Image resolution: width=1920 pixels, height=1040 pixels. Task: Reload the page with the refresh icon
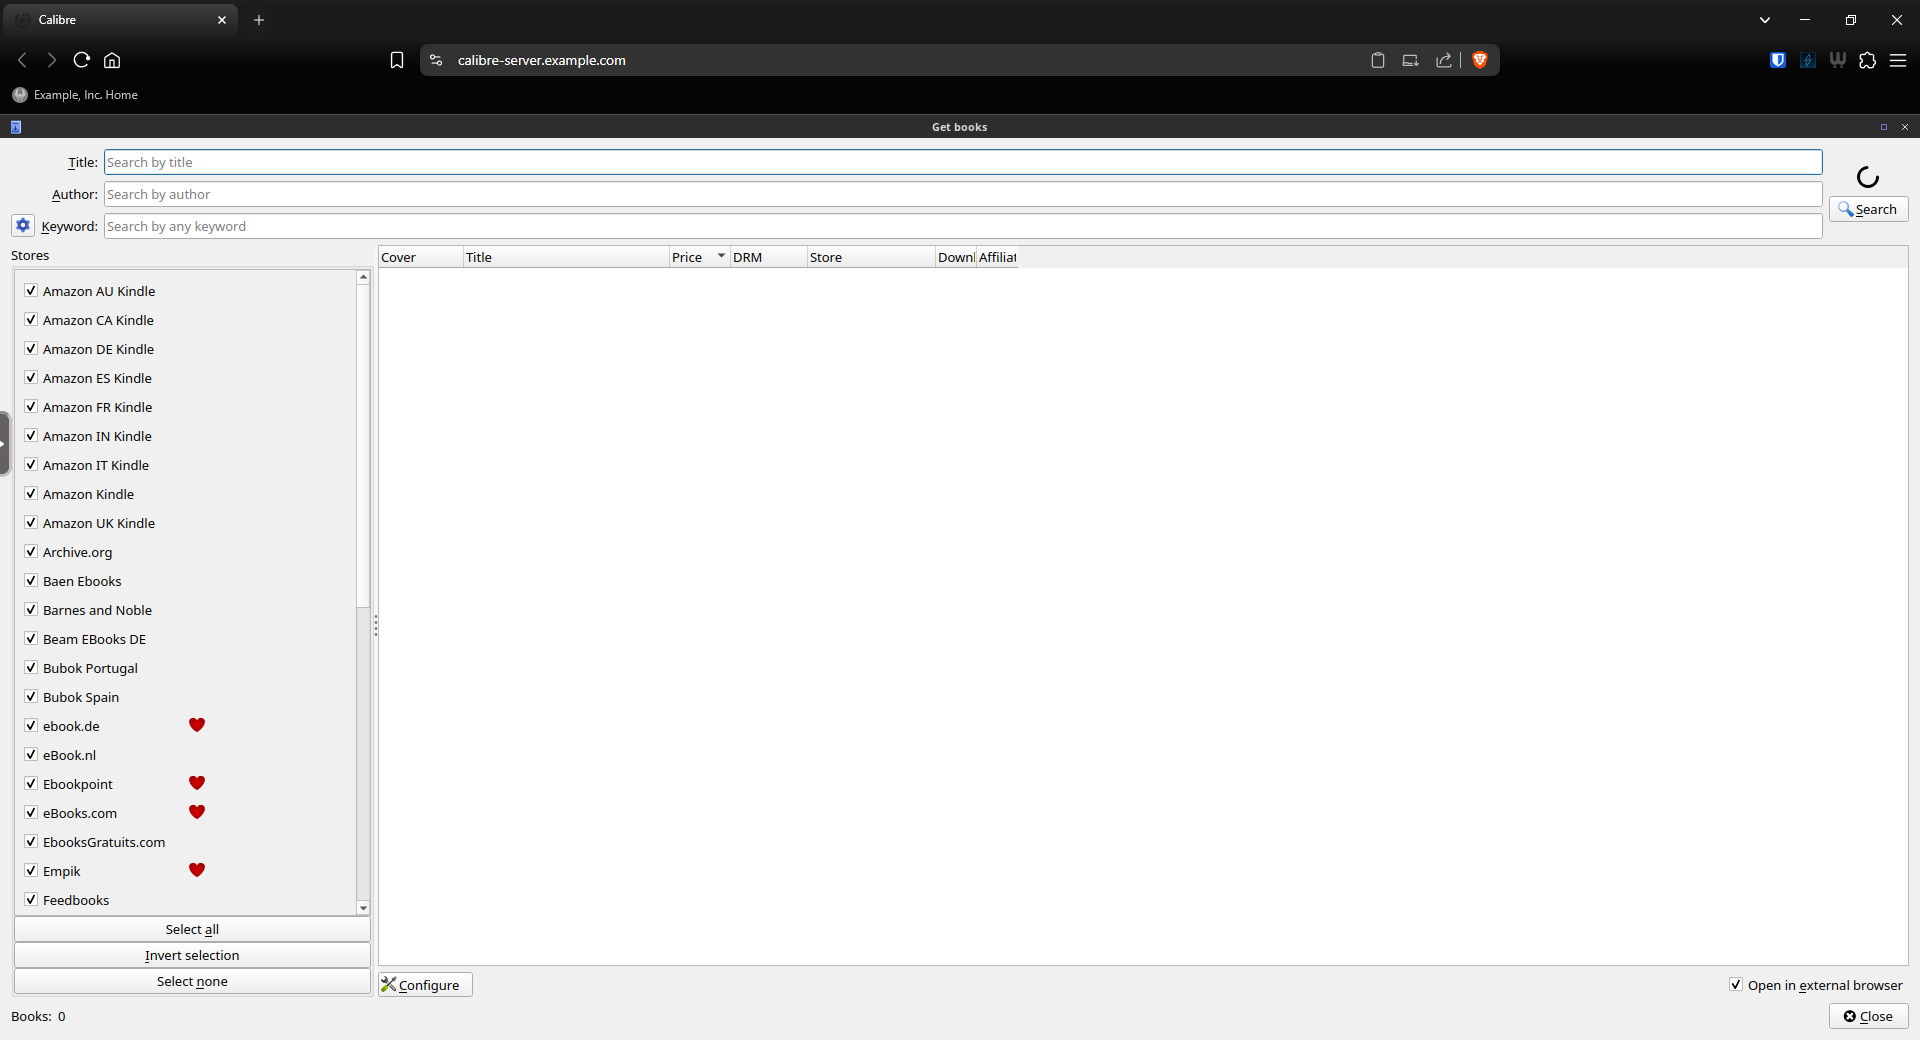(x=82, y=60)
